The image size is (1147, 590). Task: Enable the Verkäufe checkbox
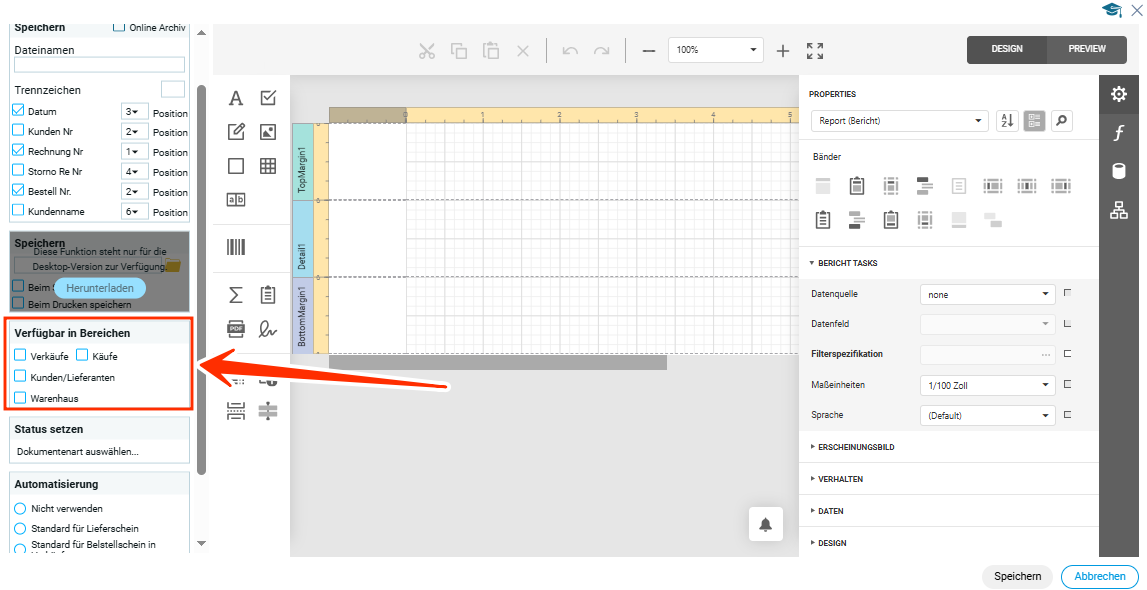(x=20, y=355)
